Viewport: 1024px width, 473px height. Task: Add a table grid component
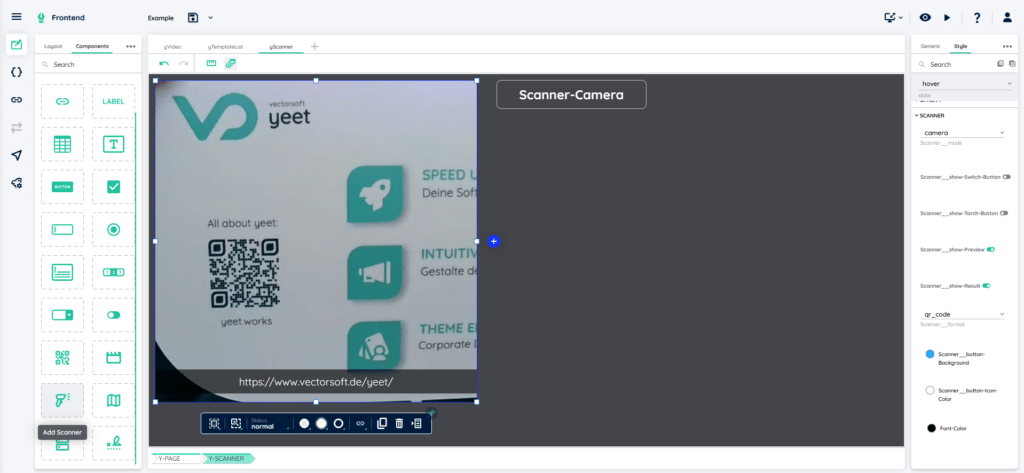[x=62, y=144]
